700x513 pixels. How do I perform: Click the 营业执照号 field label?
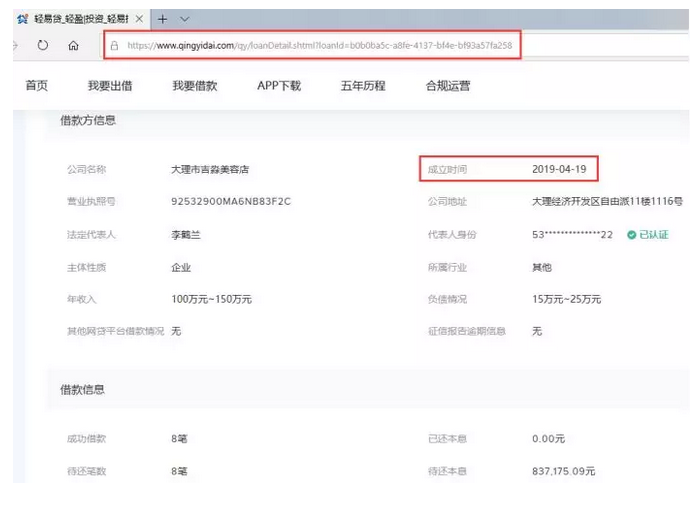click(91, 201)
